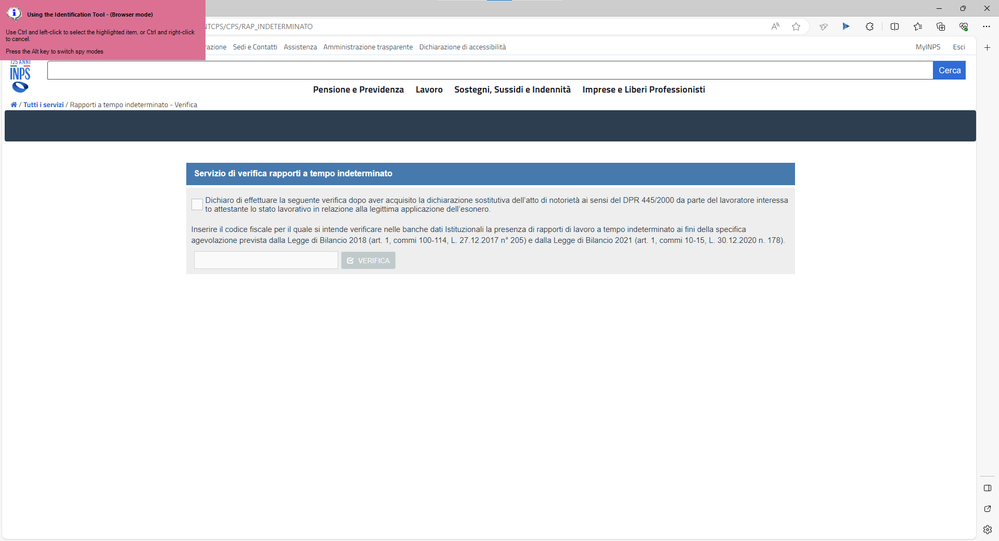
Task: Click the site search input field
Action: coord(490,71)
